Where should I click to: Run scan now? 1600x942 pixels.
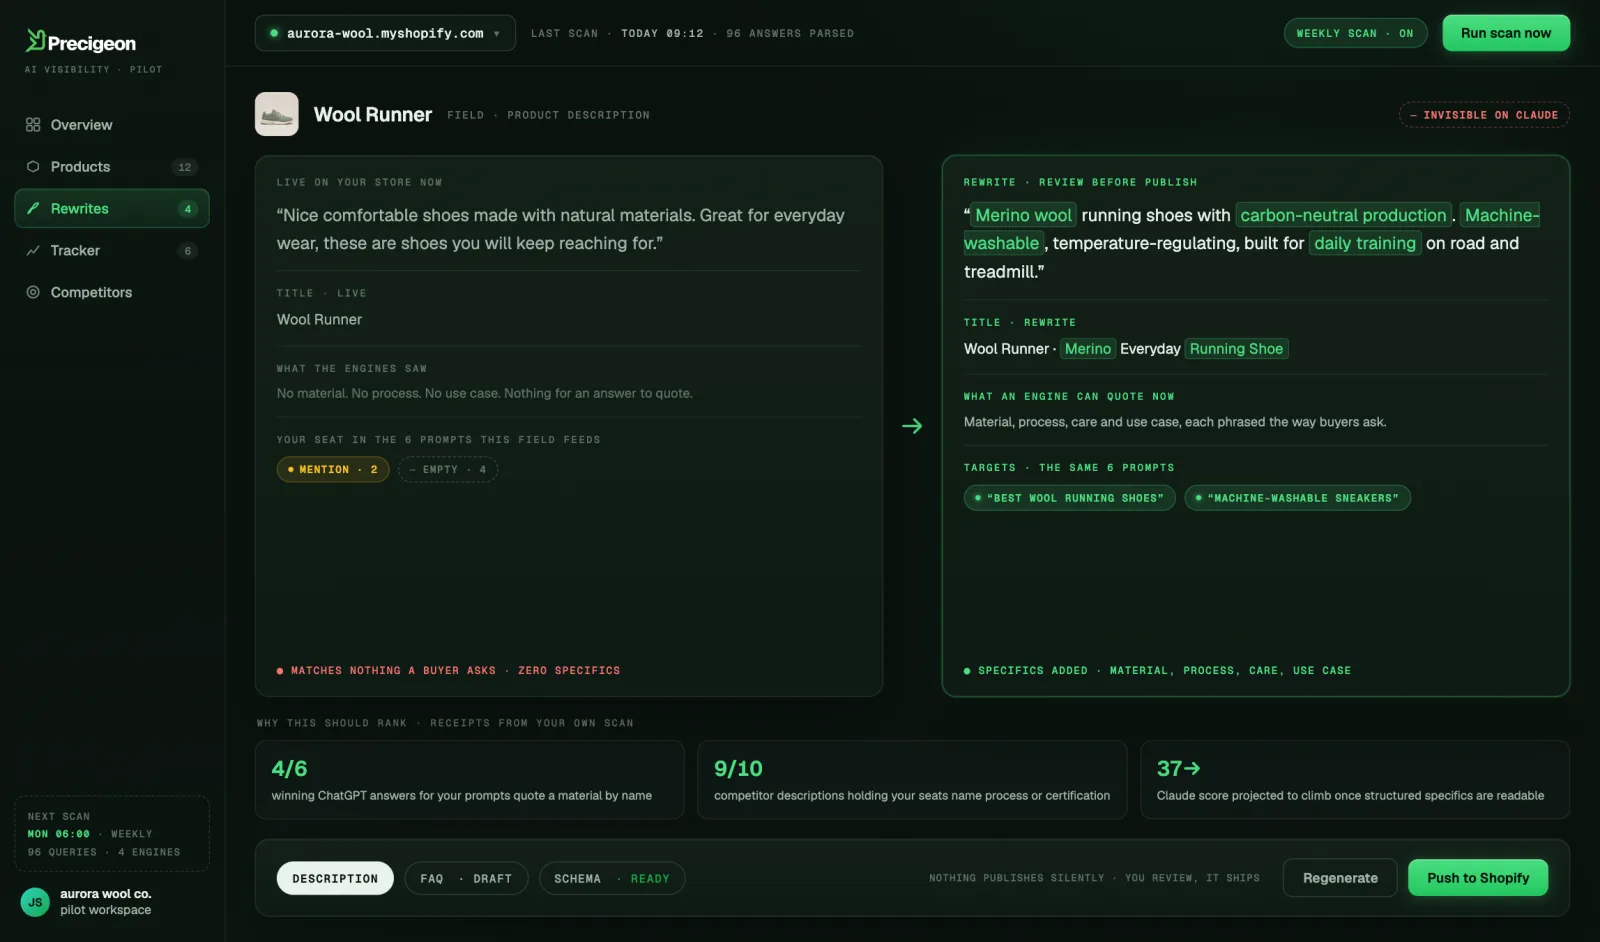1506,33
